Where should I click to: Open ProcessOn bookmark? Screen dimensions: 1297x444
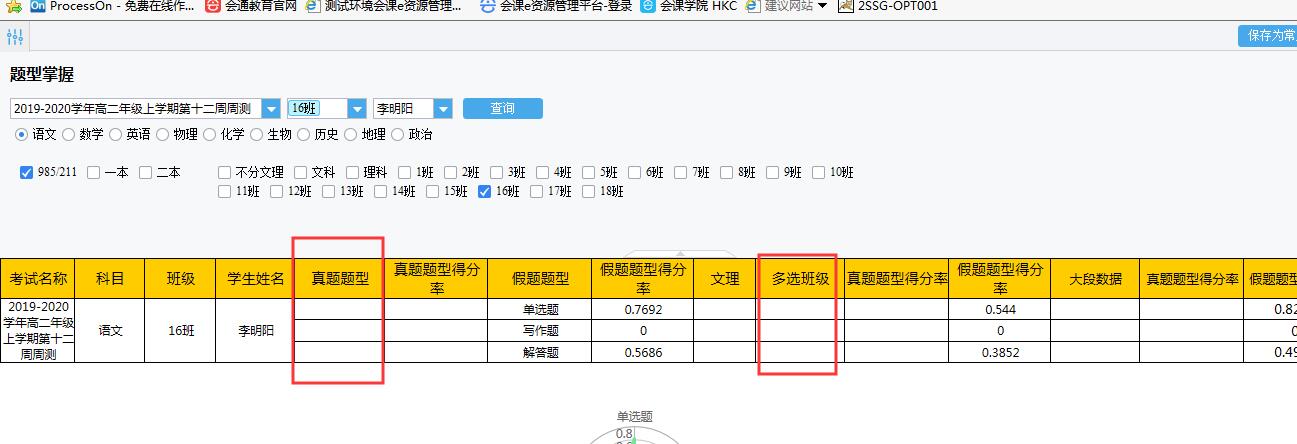(113, 6)
